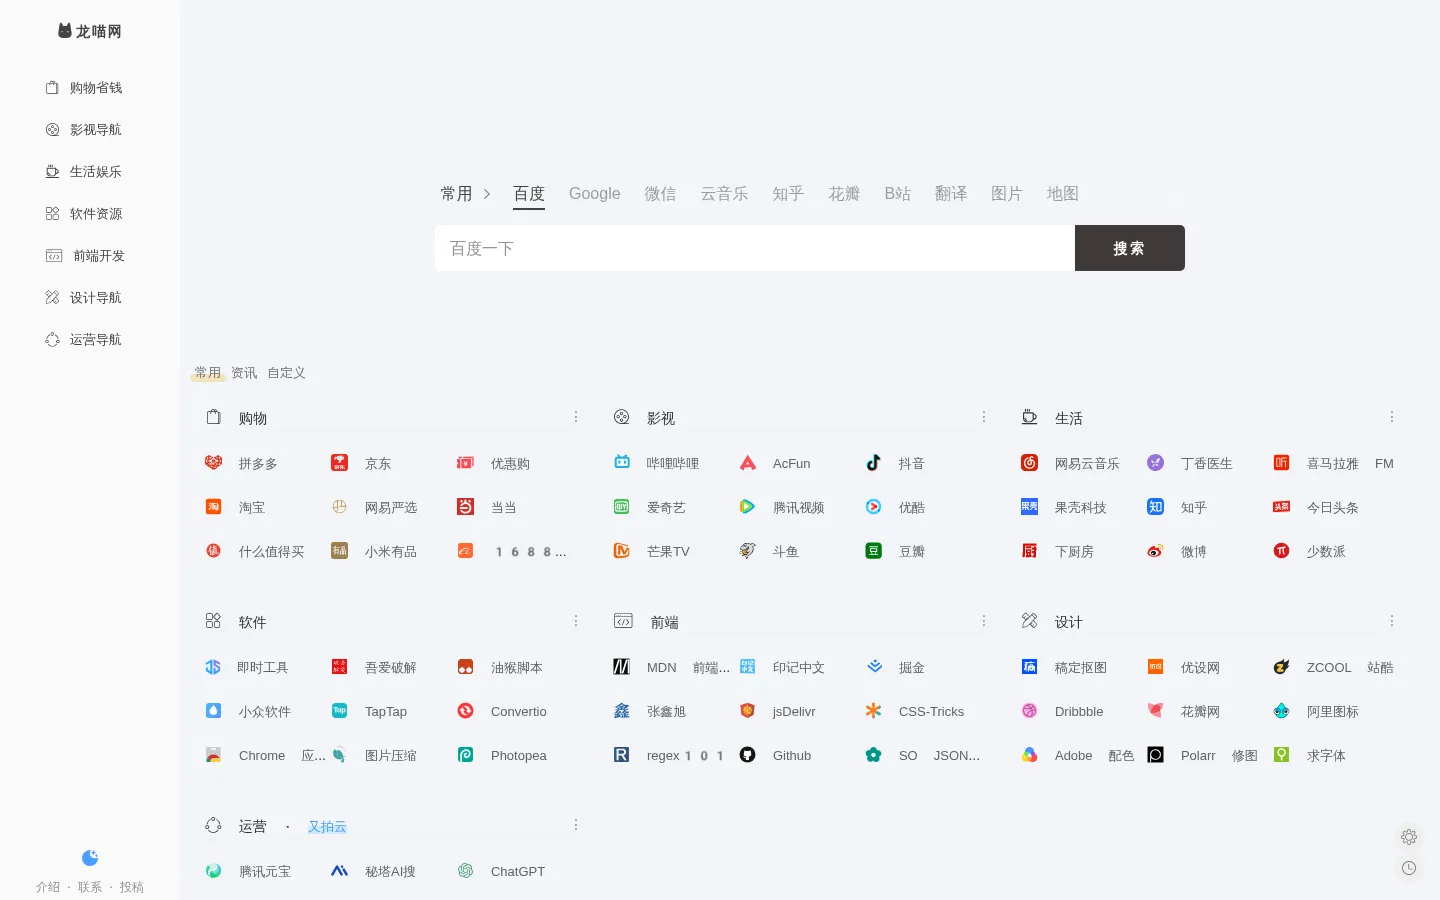
Task: Click the Photopea icon
Action: [x=465, y=755]
